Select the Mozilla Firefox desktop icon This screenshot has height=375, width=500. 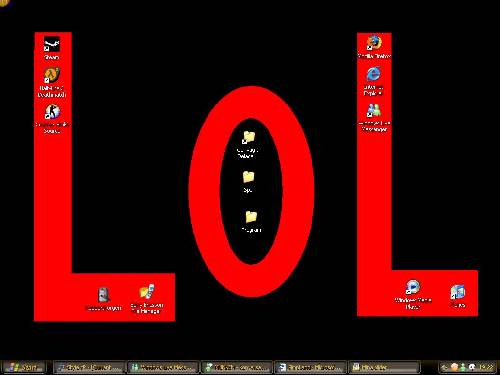[374, 47]
